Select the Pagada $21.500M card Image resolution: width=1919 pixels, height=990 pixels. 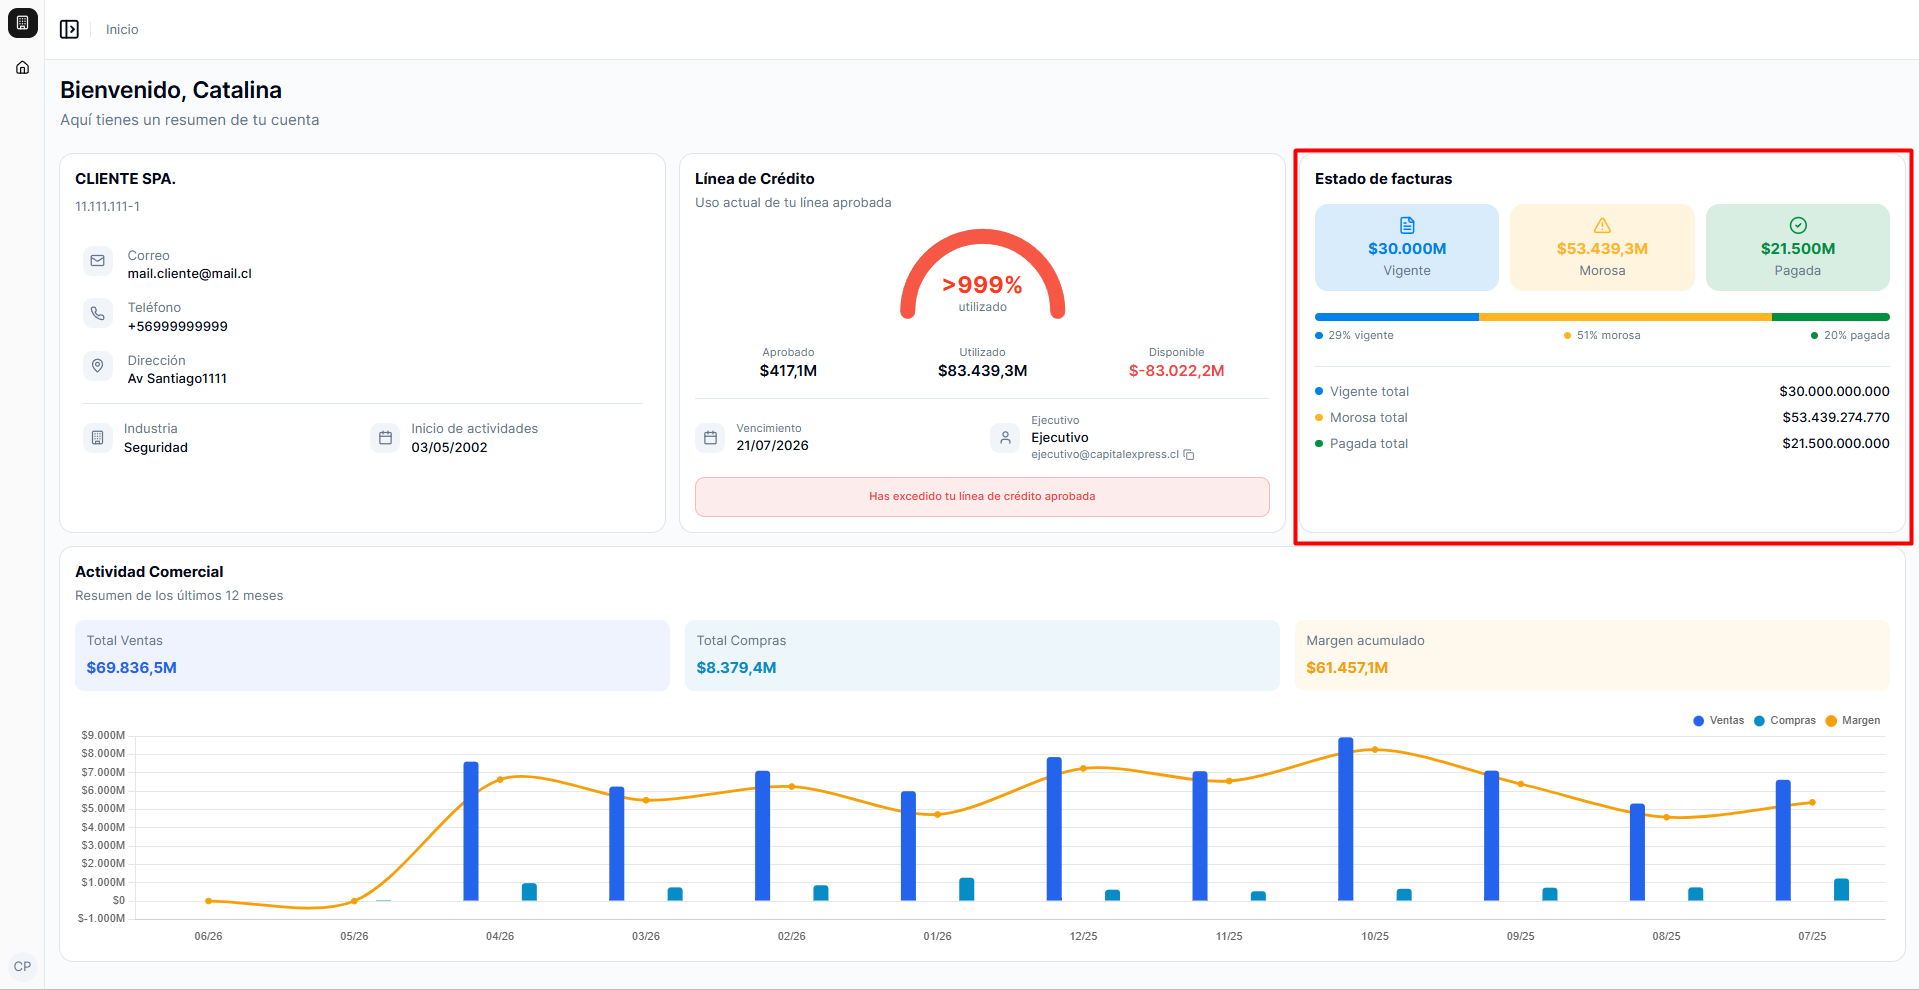coord(1798,248)
